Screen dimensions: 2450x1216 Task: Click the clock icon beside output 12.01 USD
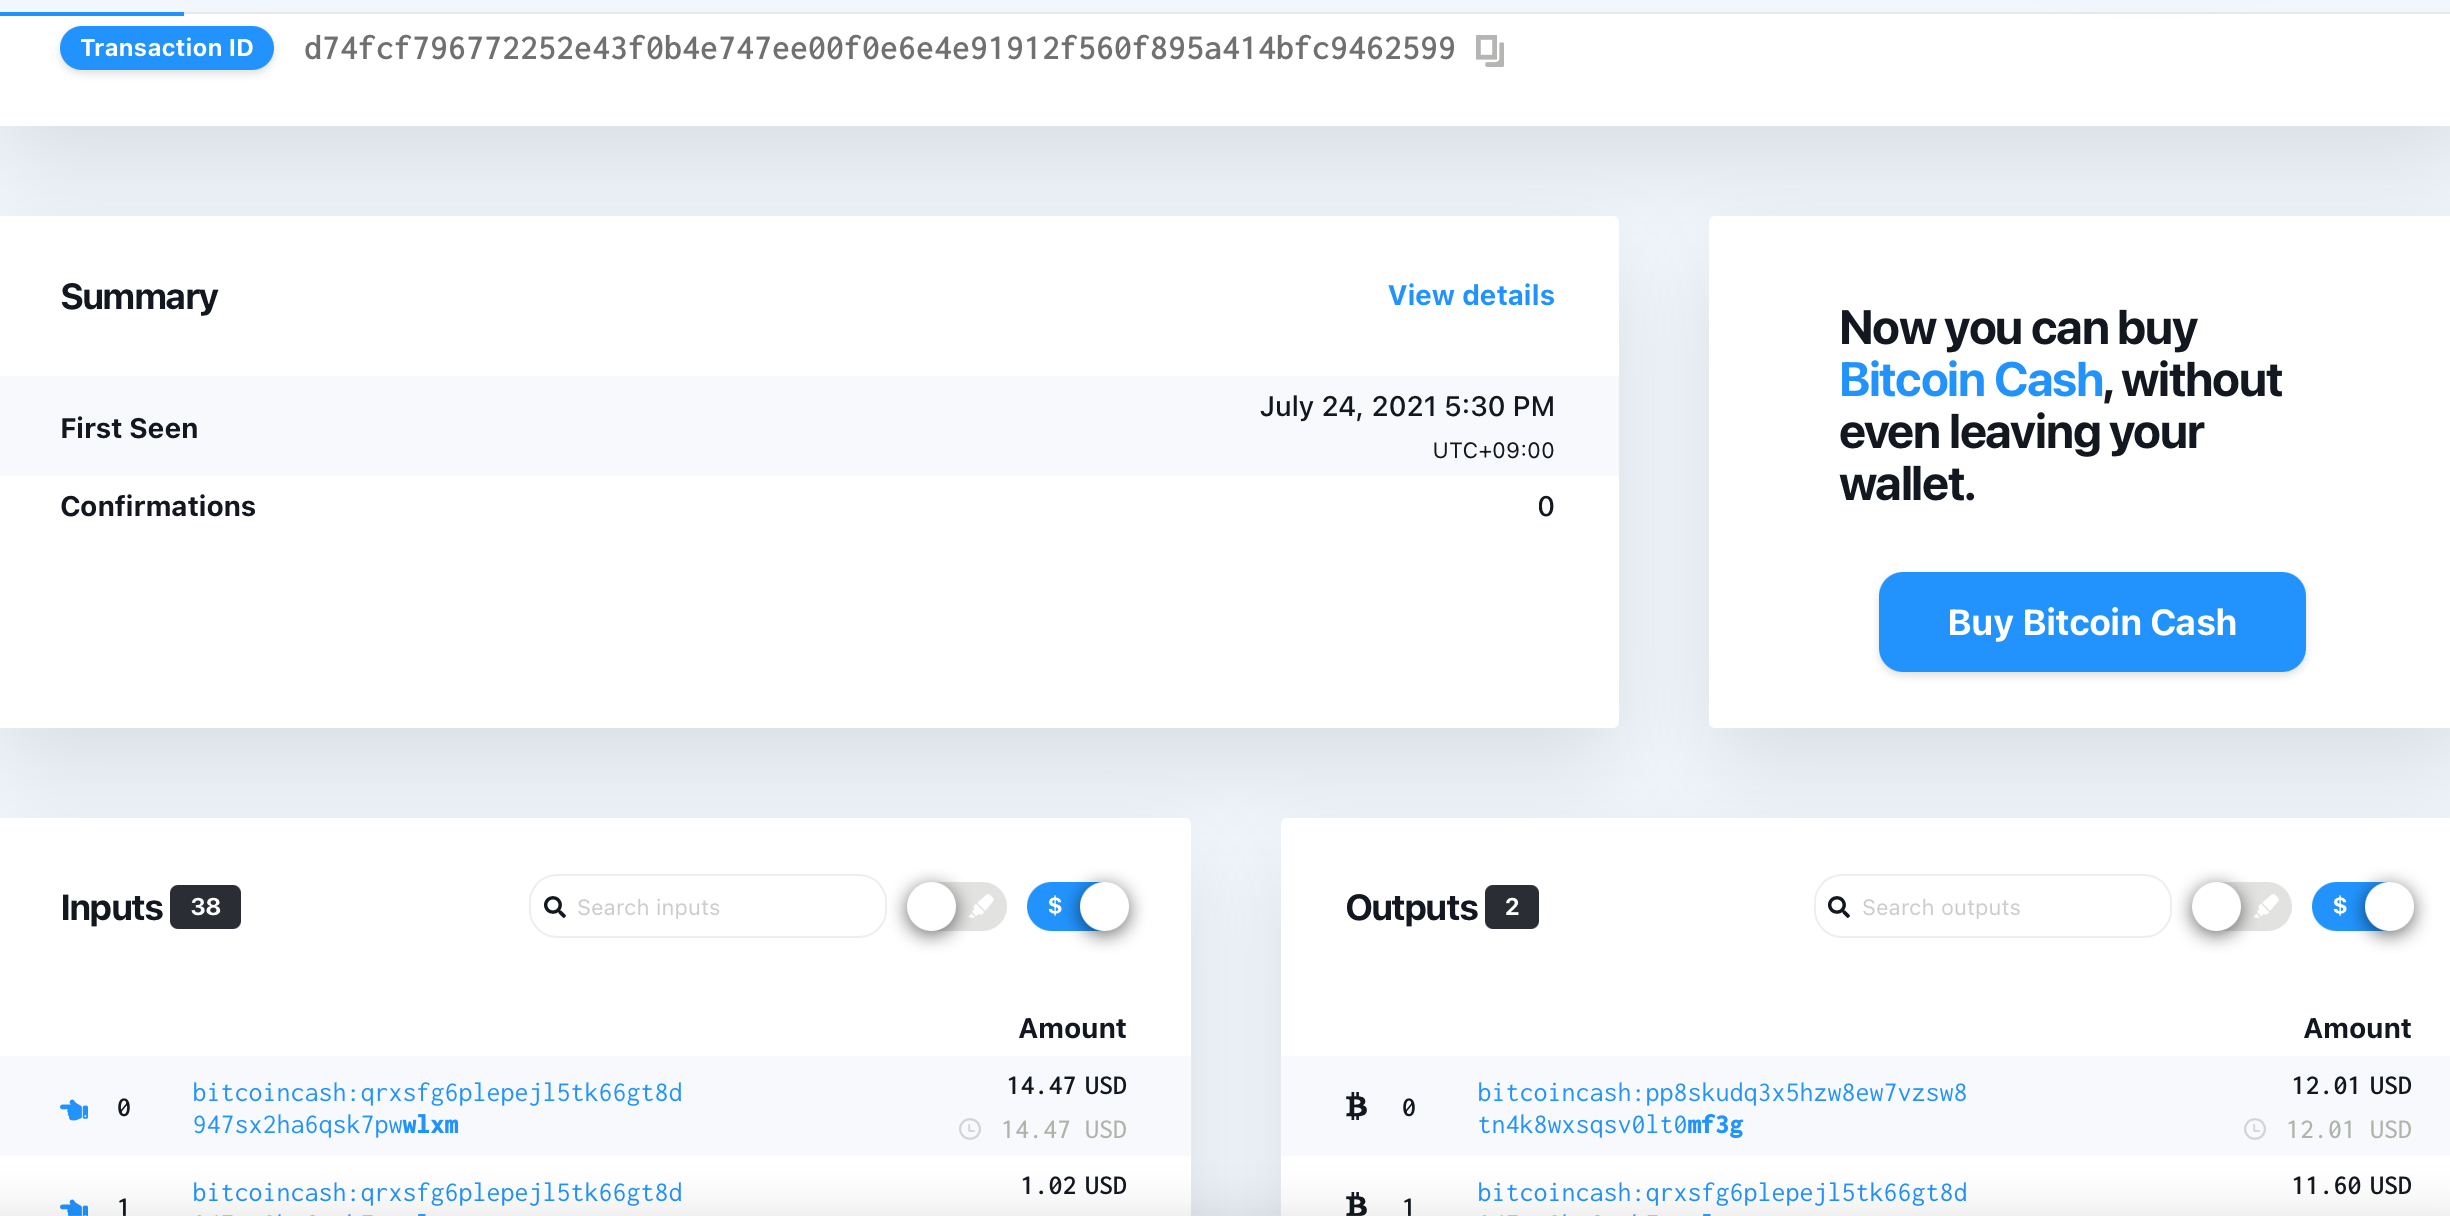[x=2255, y=1129]
